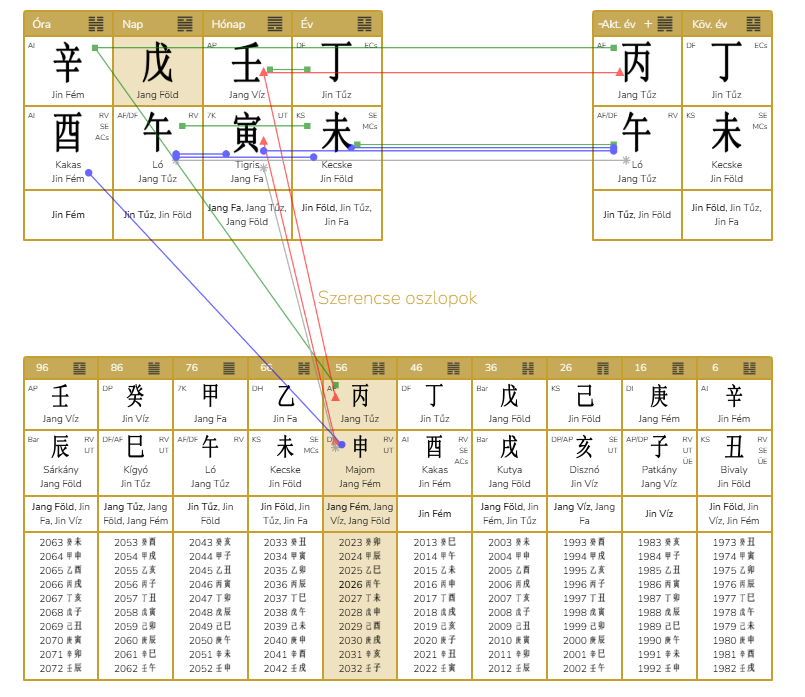Click the hexagram icon in Nap header

[x=185, y=24]
